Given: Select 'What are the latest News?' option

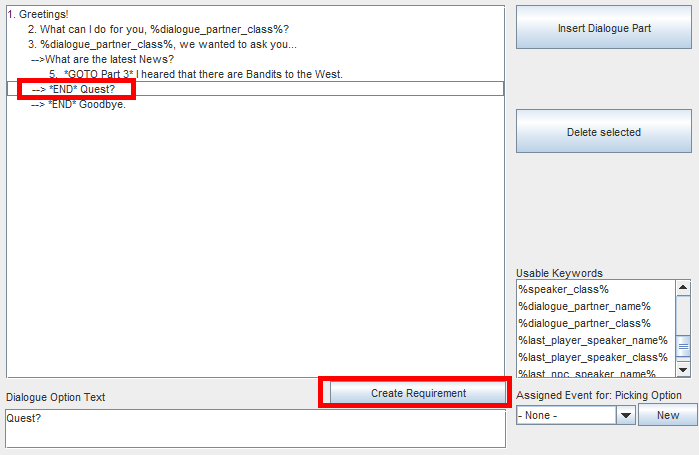Looking at the screenshot, I should click(x=102, y=60).
